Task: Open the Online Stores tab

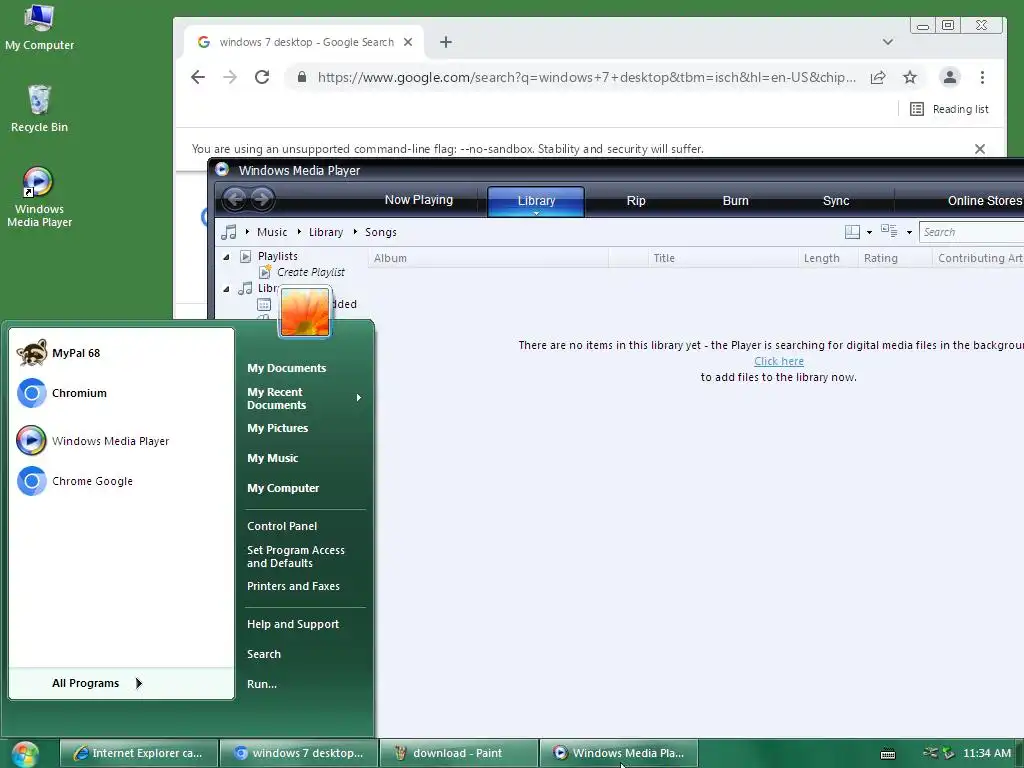Action: point(984,200)
